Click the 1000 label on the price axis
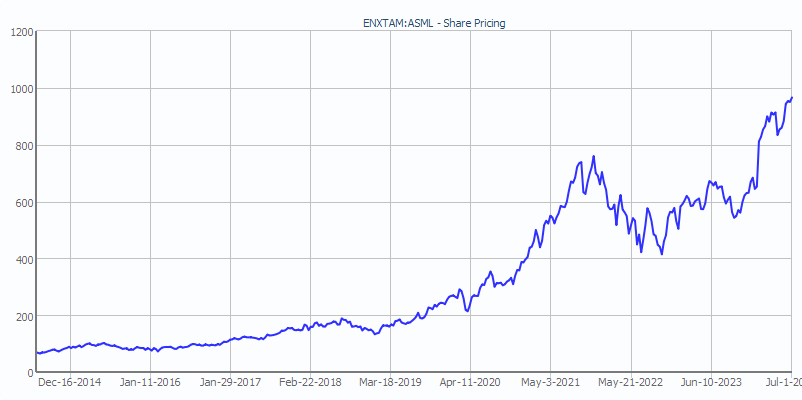 (21, 89)
